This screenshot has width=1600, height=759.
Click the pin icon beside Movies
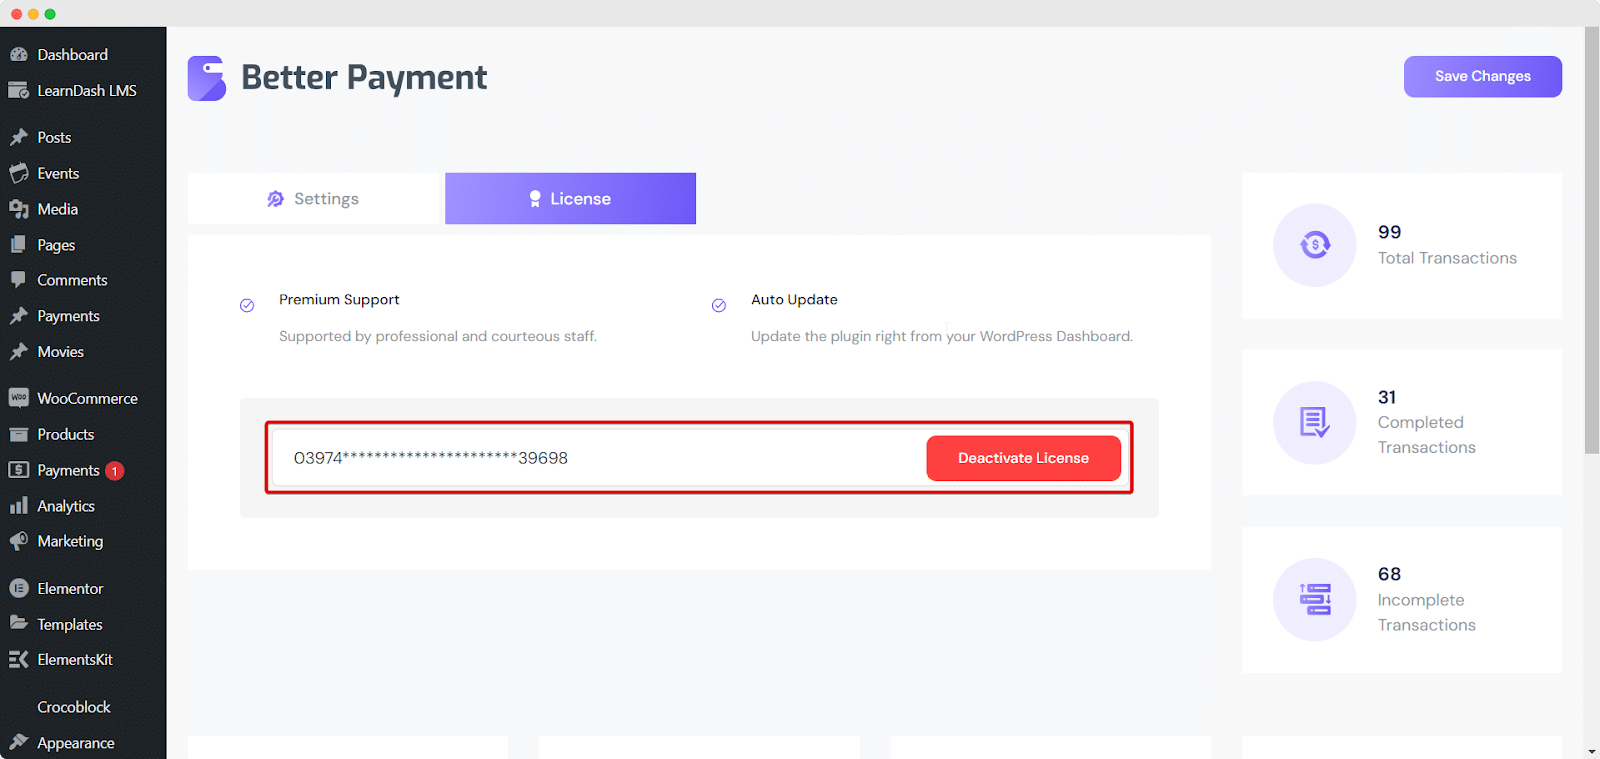[18, 352]
